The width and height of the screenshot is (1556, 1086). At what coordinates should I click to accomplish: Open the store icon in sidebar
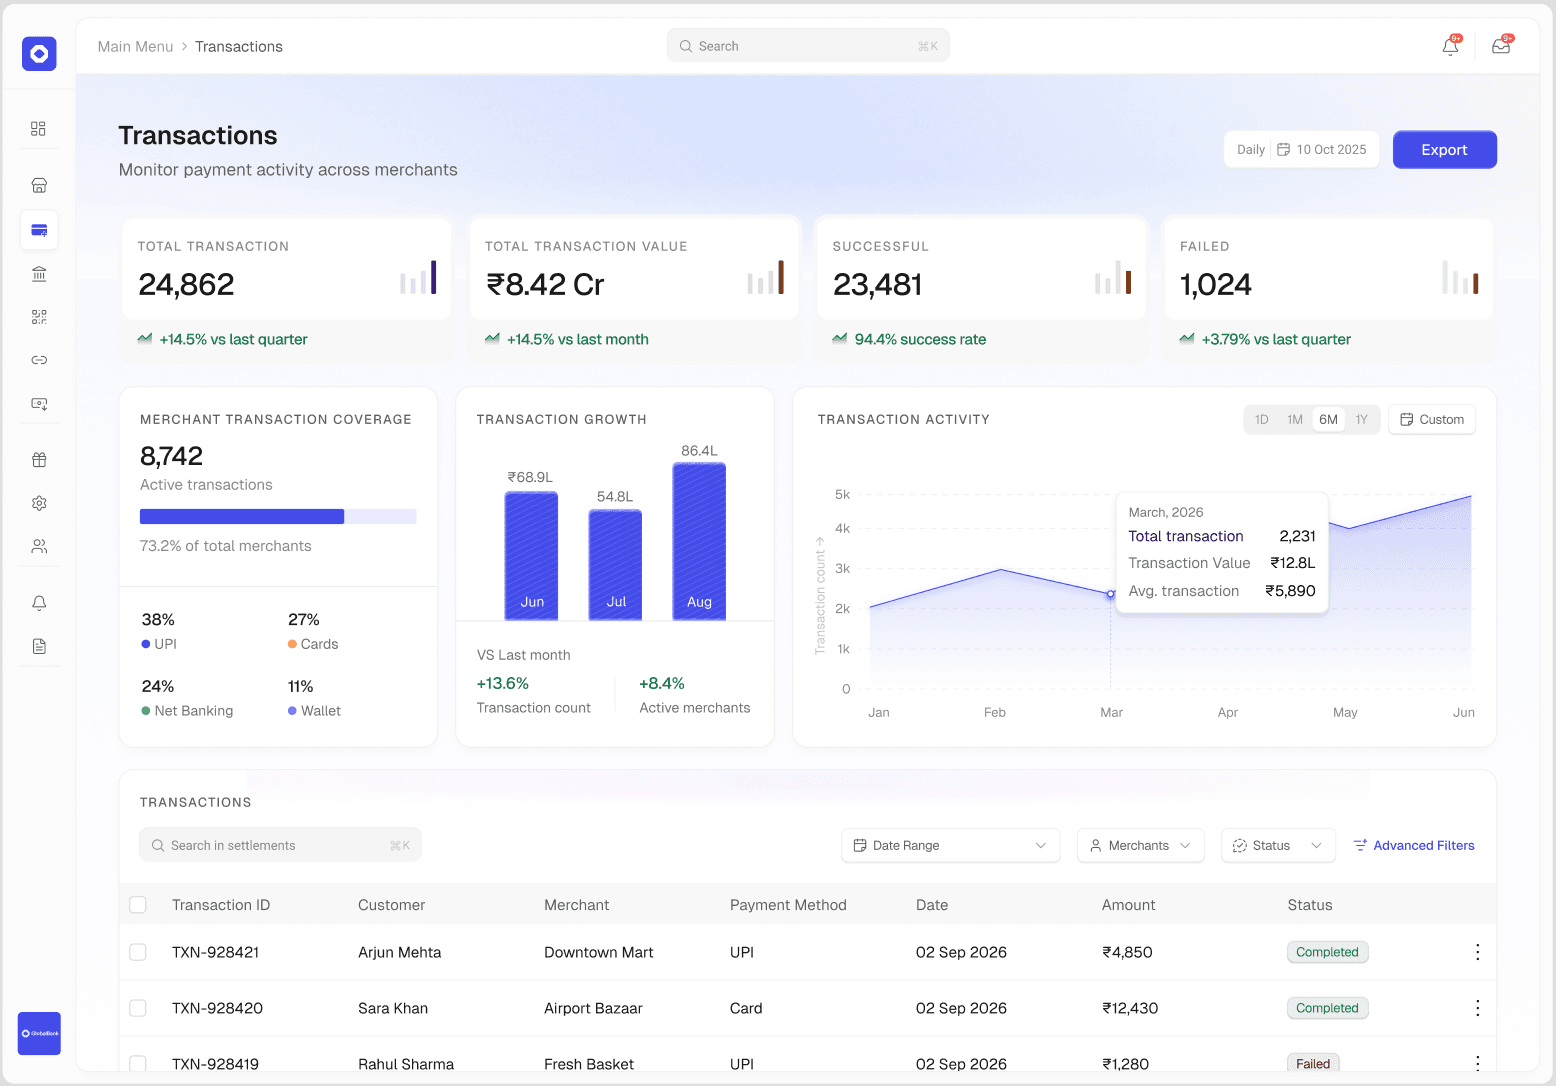(x=39, y=185)
